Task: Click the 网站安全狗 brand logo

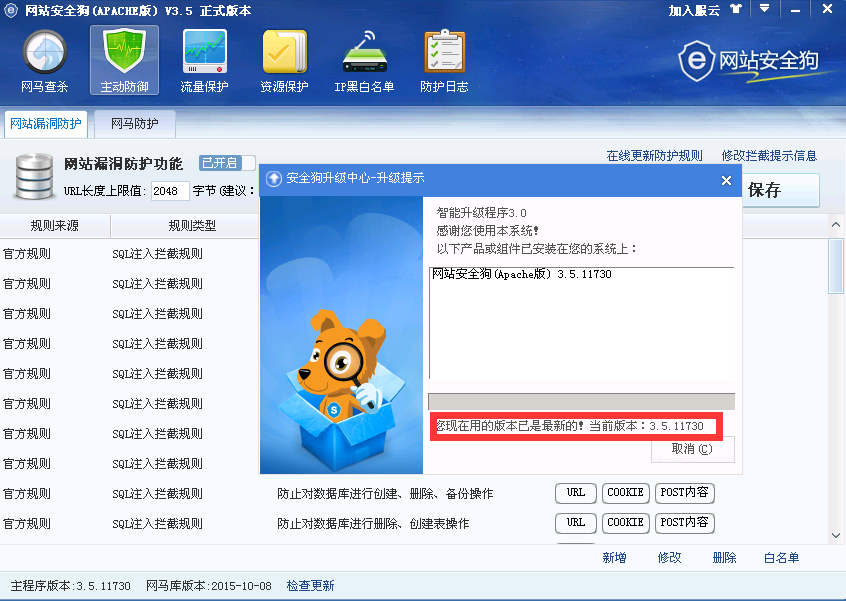Action: tap(749, 61)
